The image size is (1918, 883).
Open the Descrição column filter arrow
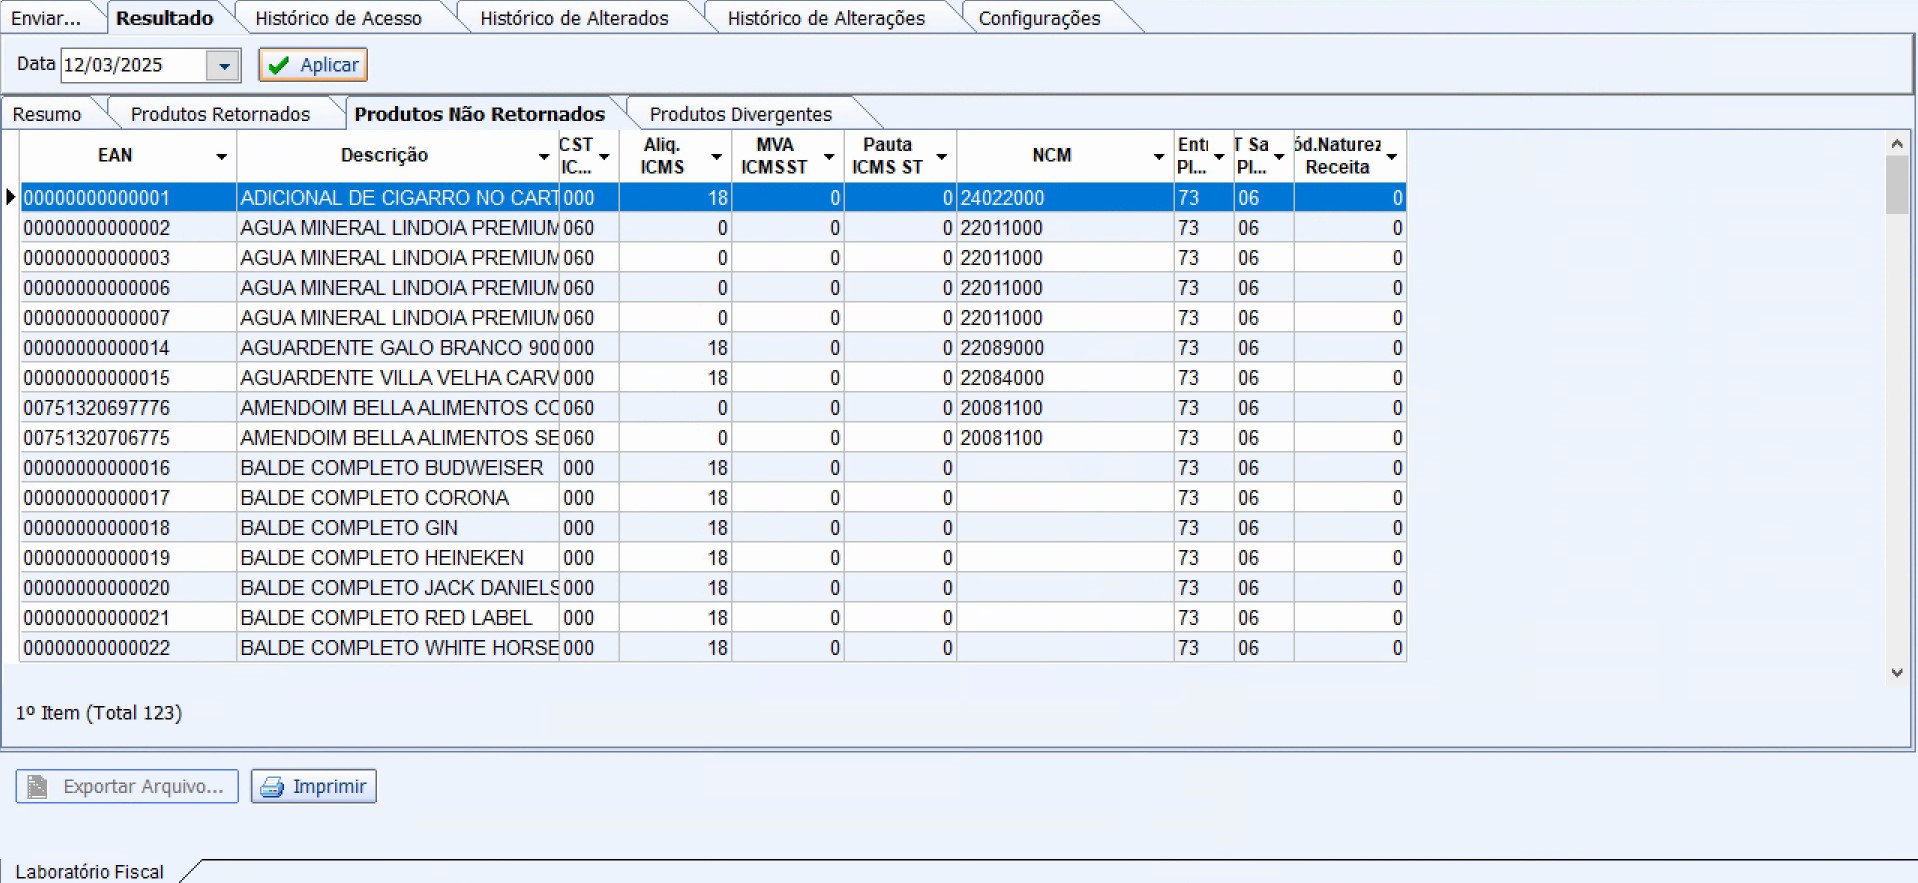click(544, 157)
